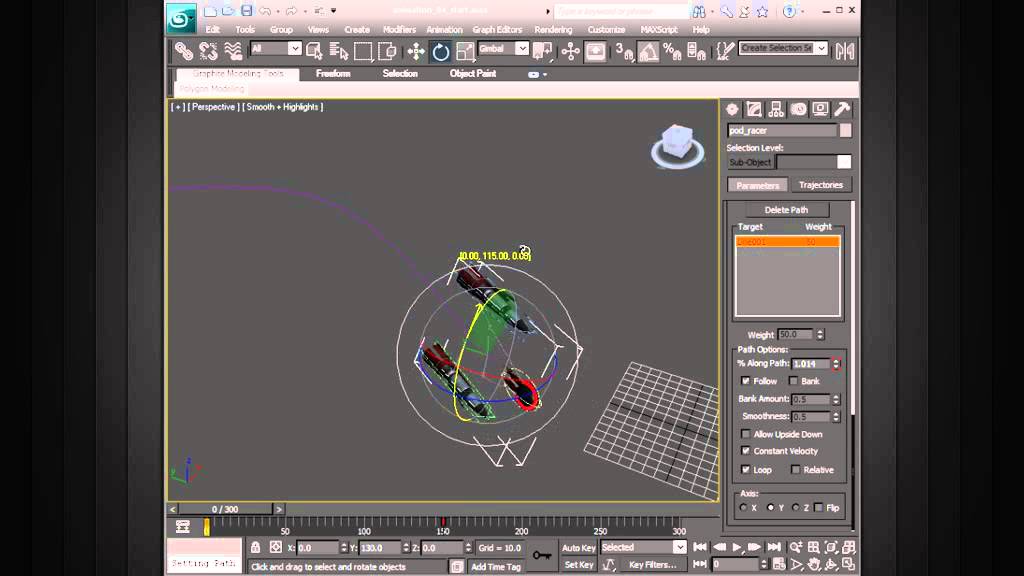Open the Utilities command panel tab
The width and height of the screenshot is (1024, 576).
[842, 109]
